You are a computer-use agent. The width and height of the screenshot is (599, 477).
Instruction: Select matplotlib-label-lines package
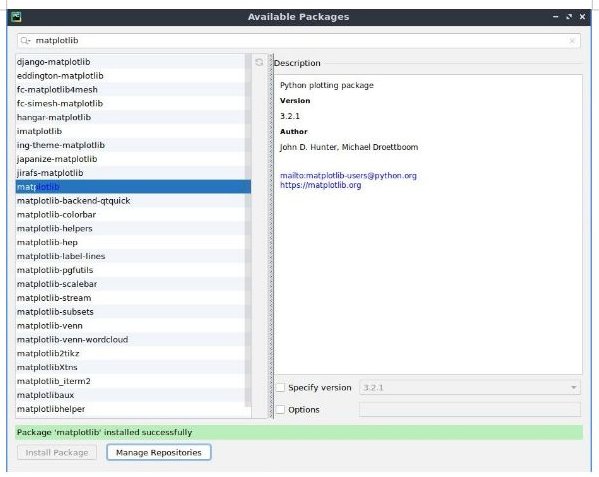pos(133,256)
